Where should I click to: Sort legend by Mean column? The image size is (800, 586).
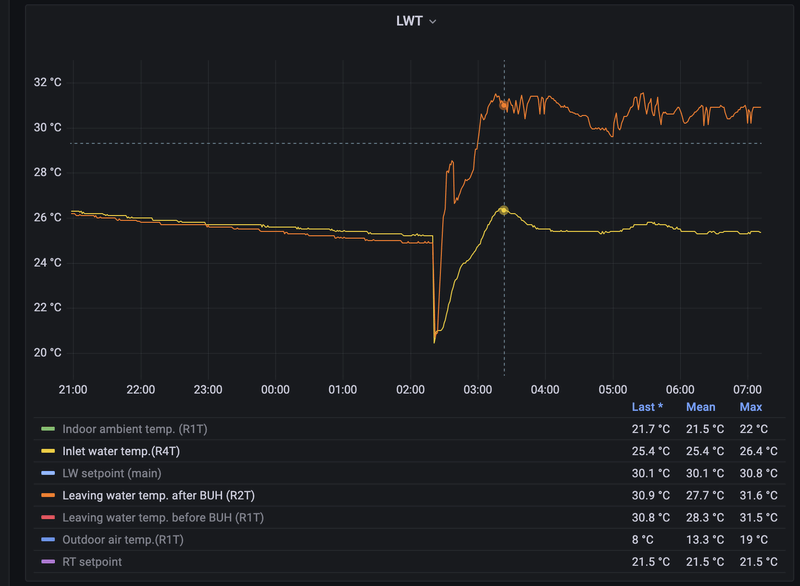(x=700, y=407)
